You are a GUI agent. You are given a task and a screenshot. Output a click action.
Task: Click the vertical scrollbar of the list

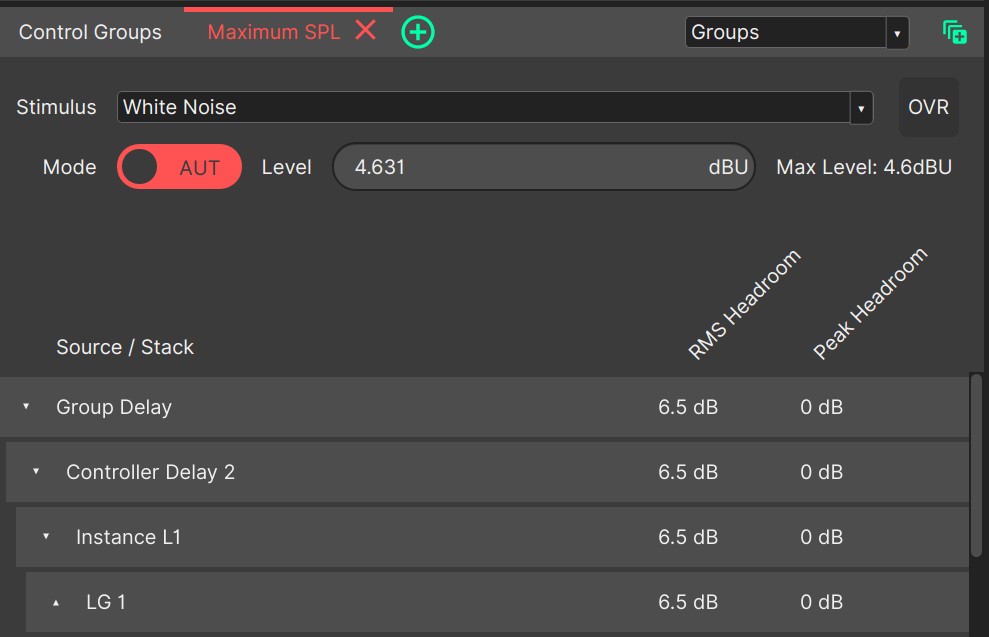point(977,465)
